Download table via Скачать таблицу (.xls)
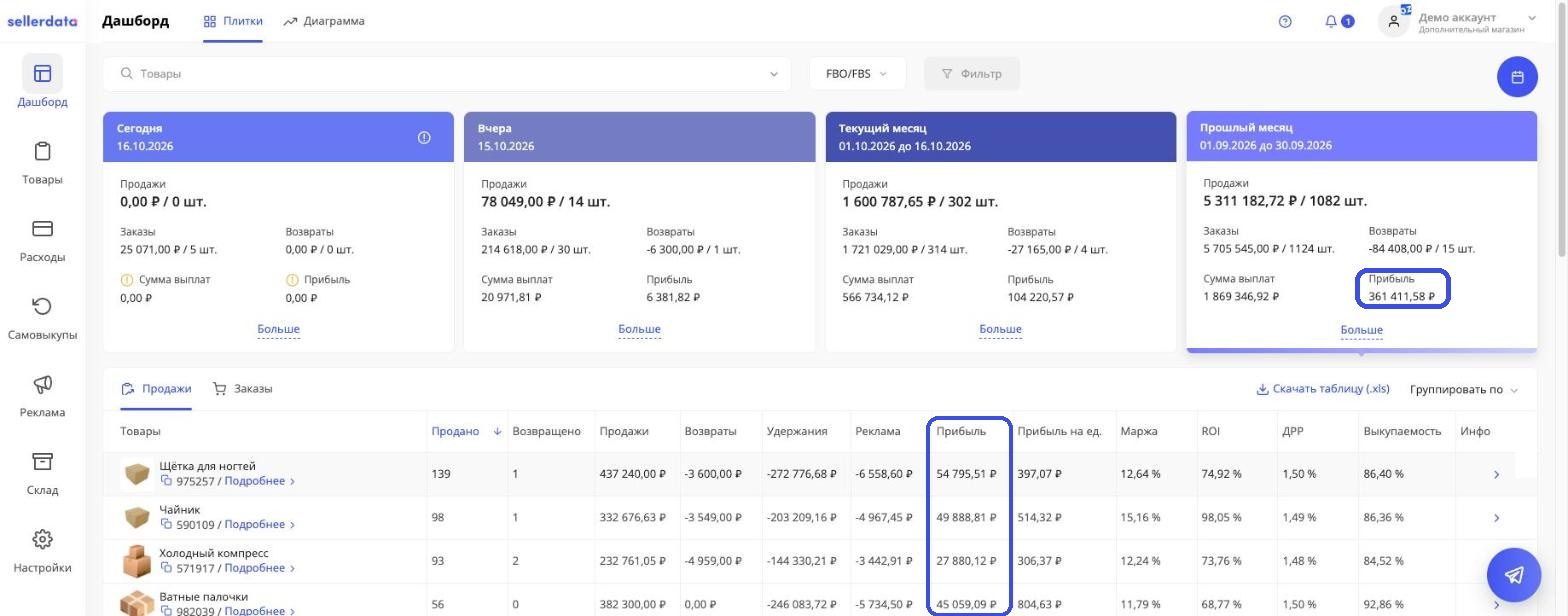1568x616 pixels. tap(1323, 389)
